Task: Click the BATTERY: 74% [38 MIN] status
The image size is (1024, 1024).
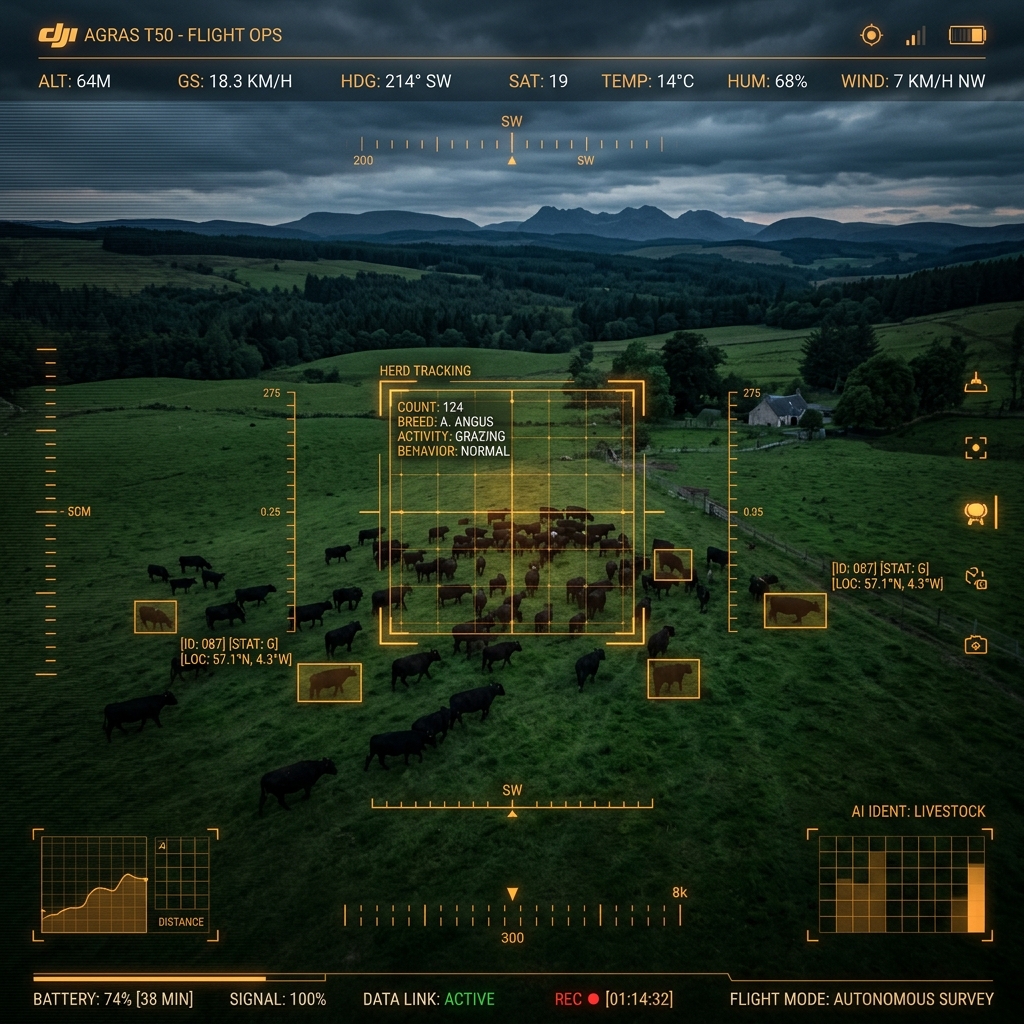Action: (x=113, y=999)
